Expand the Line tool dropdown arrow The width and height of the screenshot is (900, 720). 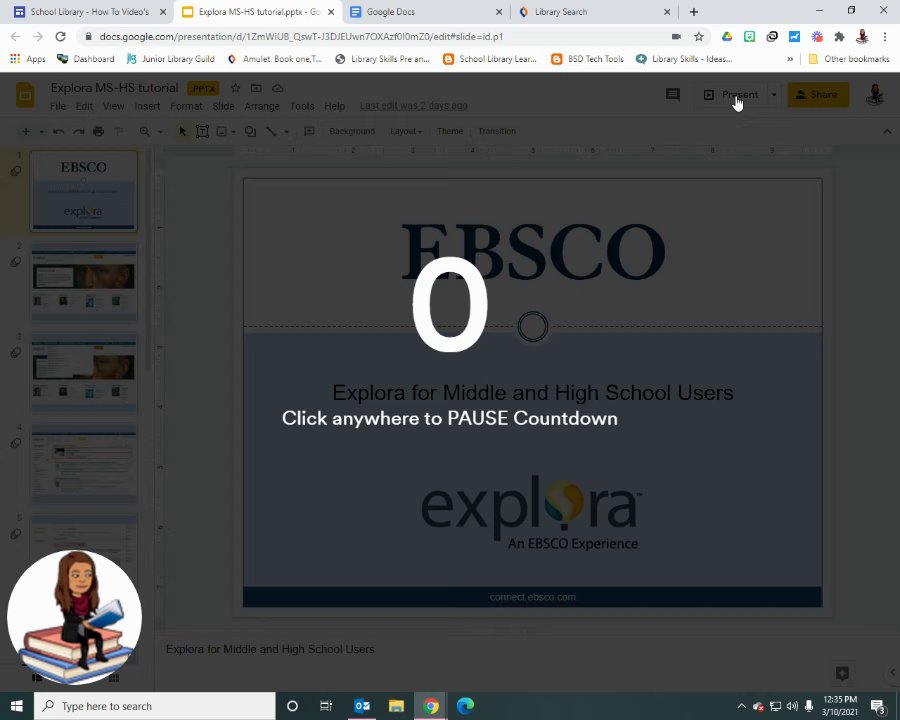click(286, 131)
